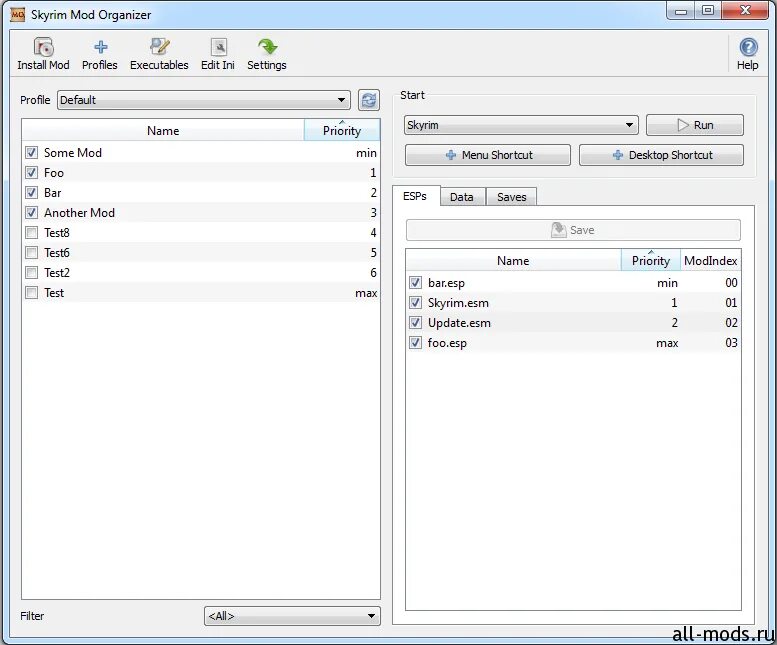Click ModIndex value 03 for foo.esp

click(731, 342)
